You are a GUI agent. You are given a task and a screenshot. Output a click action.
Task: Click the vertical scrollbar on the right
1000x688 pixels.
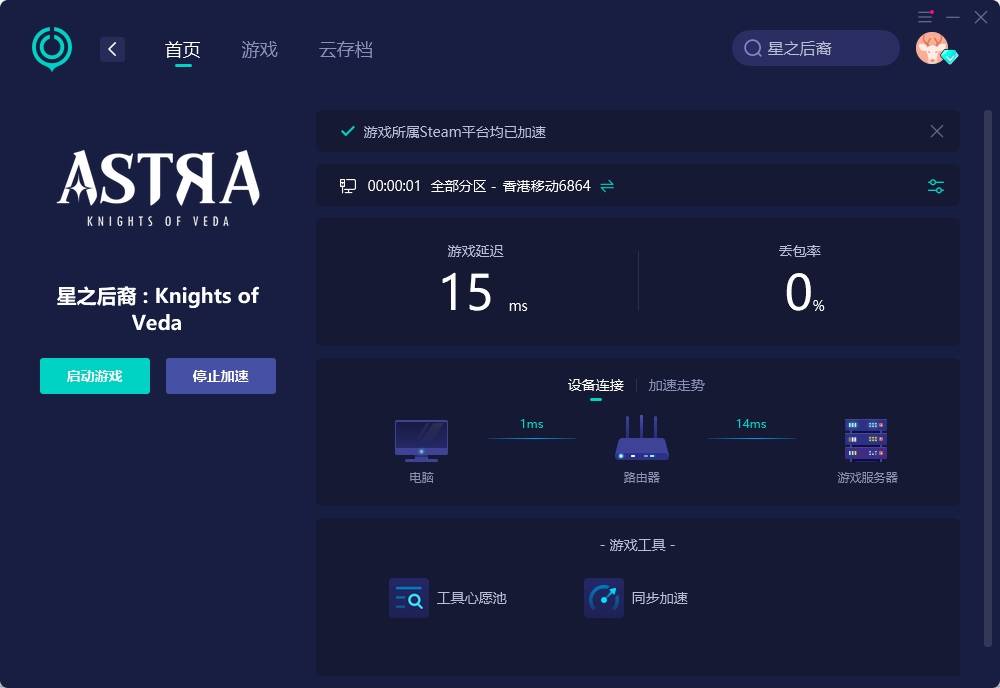coord(988,379)
